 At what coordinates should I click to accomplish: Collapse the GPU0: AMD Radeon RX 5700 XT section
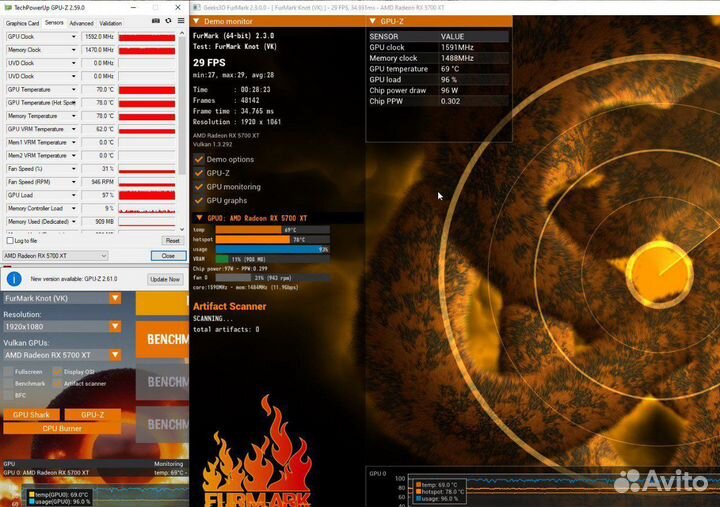click(x=199, y=218)
